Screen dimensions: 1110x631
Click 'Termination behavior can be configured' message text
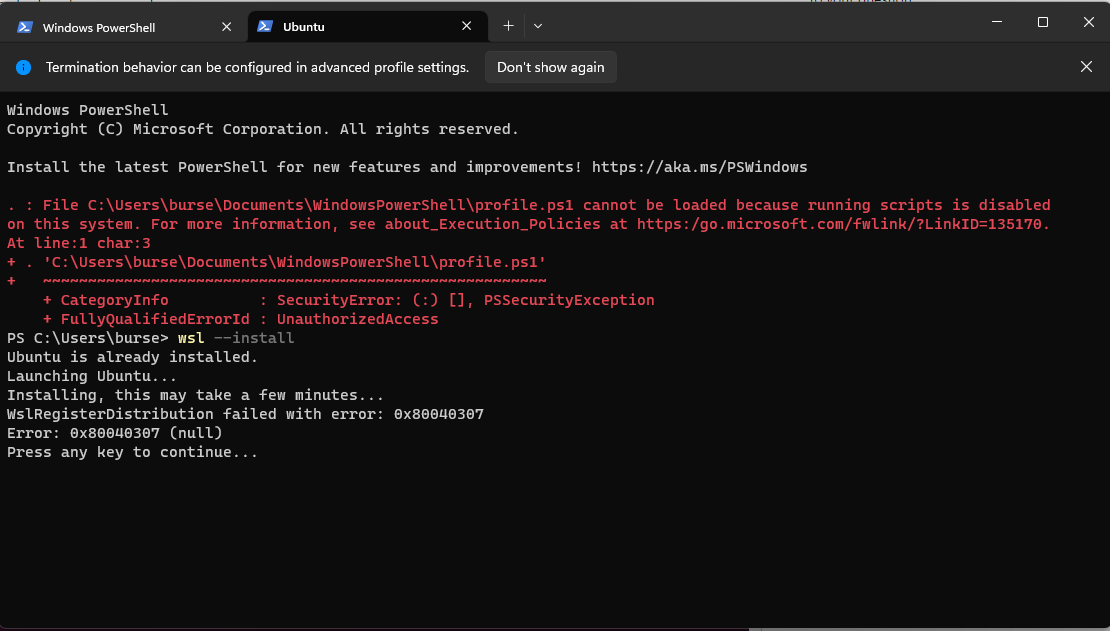(258, 67)
